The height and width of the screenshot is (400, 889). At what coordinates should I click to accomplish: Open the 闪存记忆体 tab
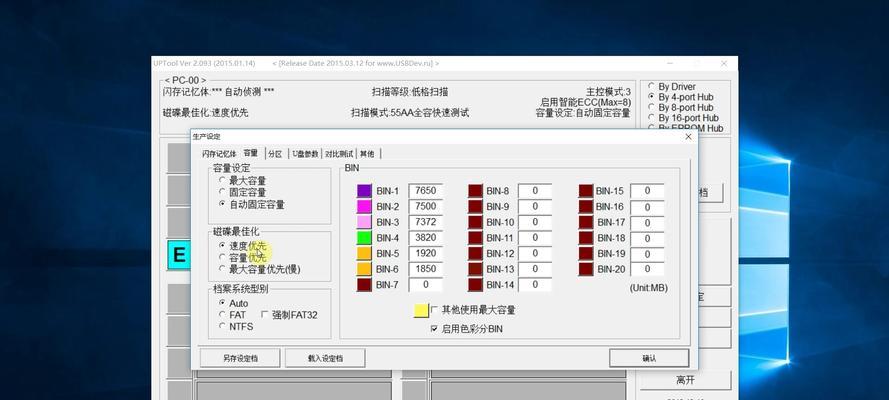[219, 154]
